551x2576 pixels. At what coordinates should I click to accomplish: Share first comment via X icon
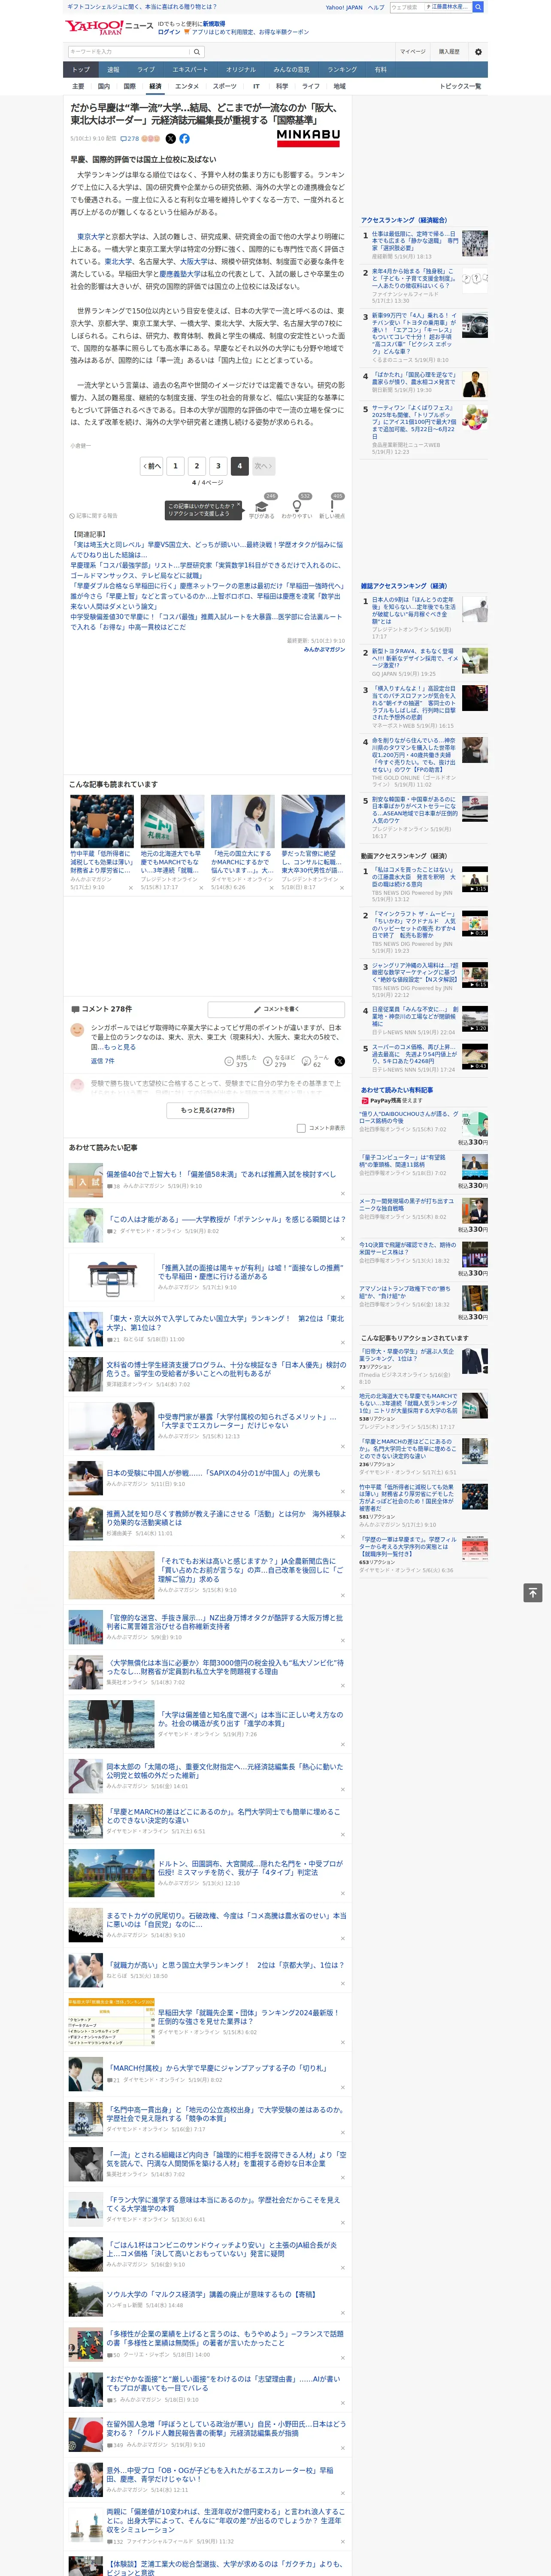(339, 1061)
